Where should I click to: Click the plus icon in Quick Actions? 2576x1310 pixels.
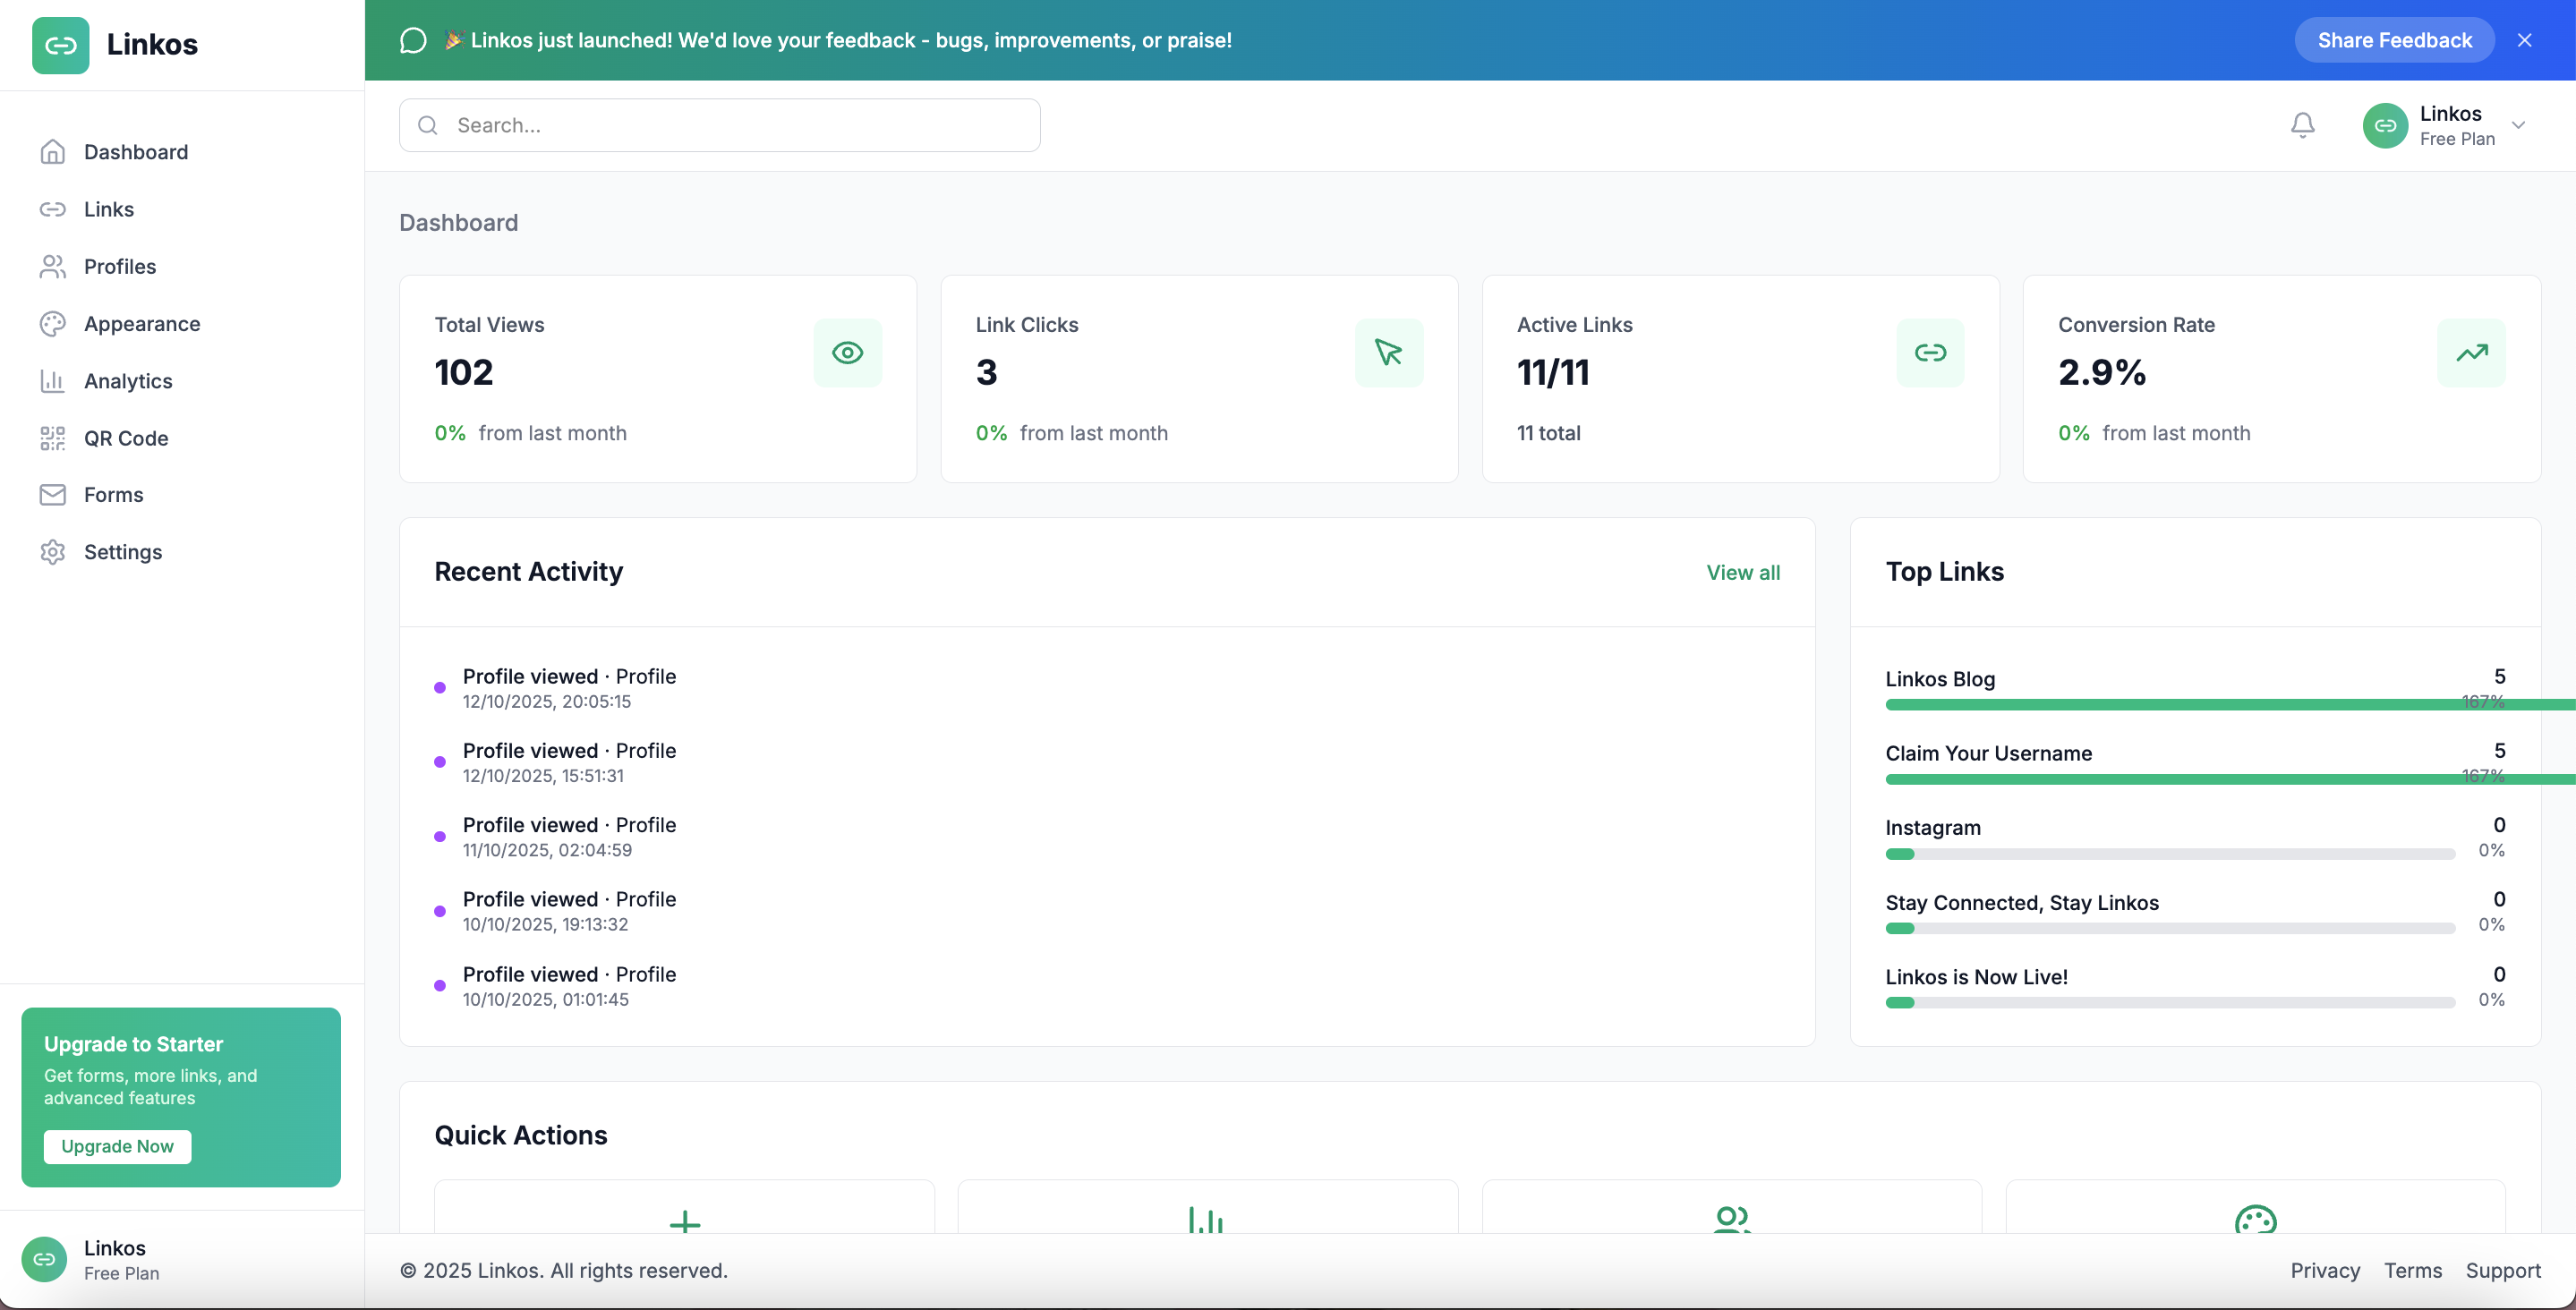[x=685, y=1221]
